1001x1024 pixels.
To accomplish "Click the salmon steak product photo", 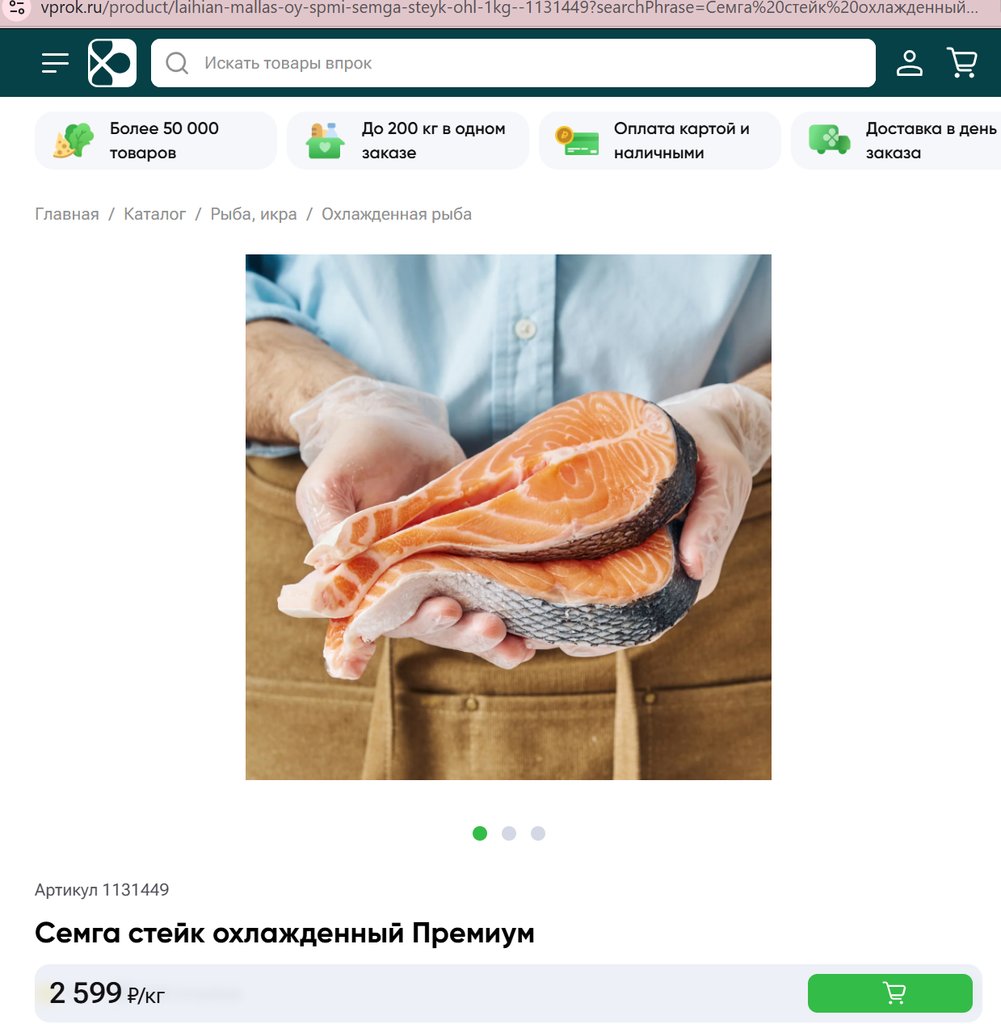I will (x=508, y=517).
